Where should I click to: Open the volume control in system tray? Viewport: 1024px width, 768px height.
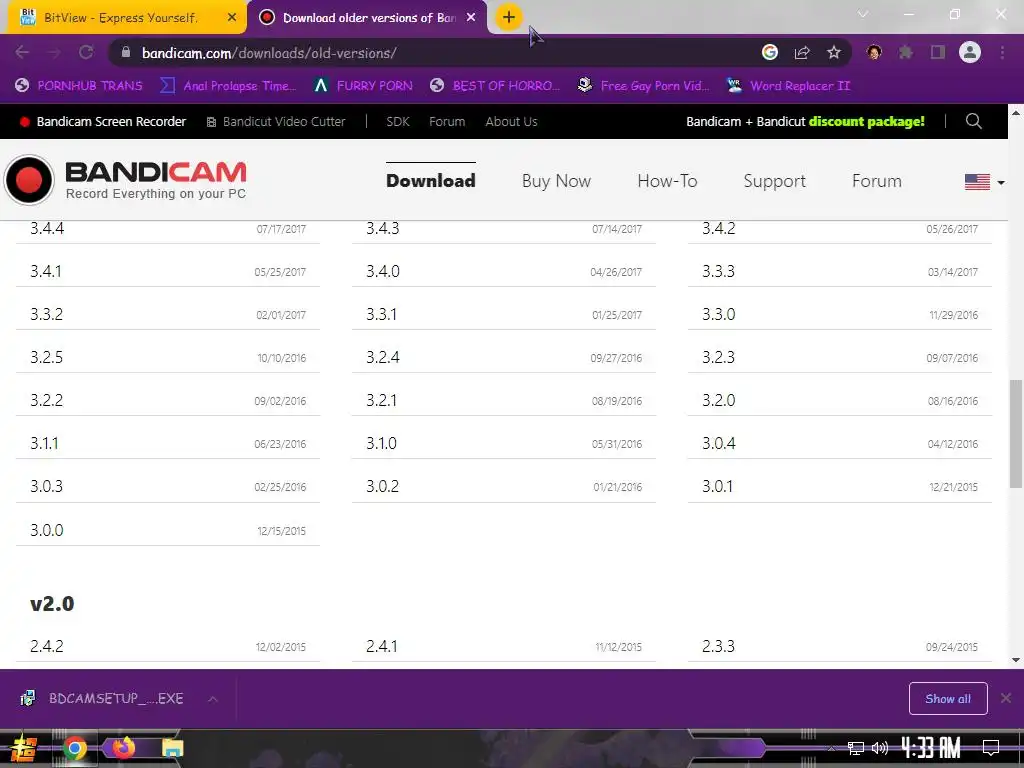coord(880,748)
